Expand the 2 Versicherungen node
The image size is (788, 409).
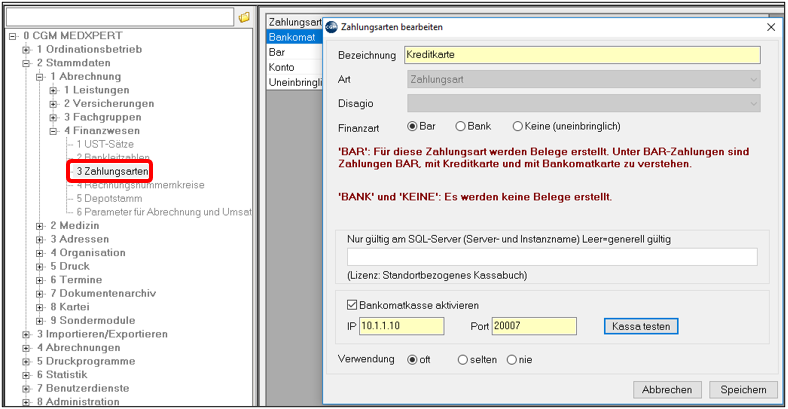(53, 104)
